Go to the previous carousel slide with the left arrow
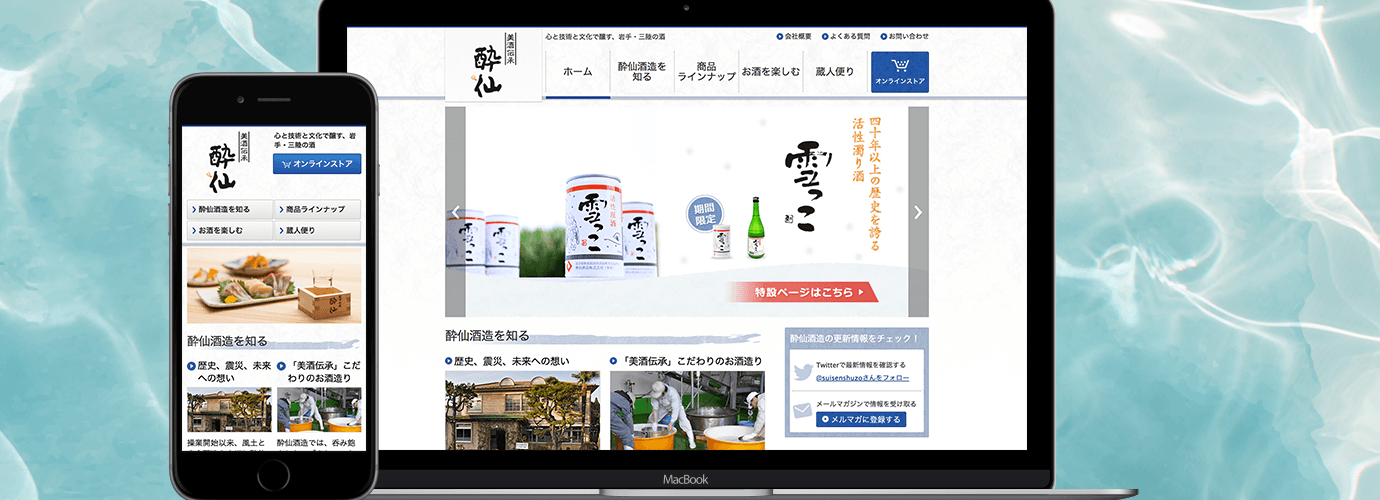 [456, 212]
